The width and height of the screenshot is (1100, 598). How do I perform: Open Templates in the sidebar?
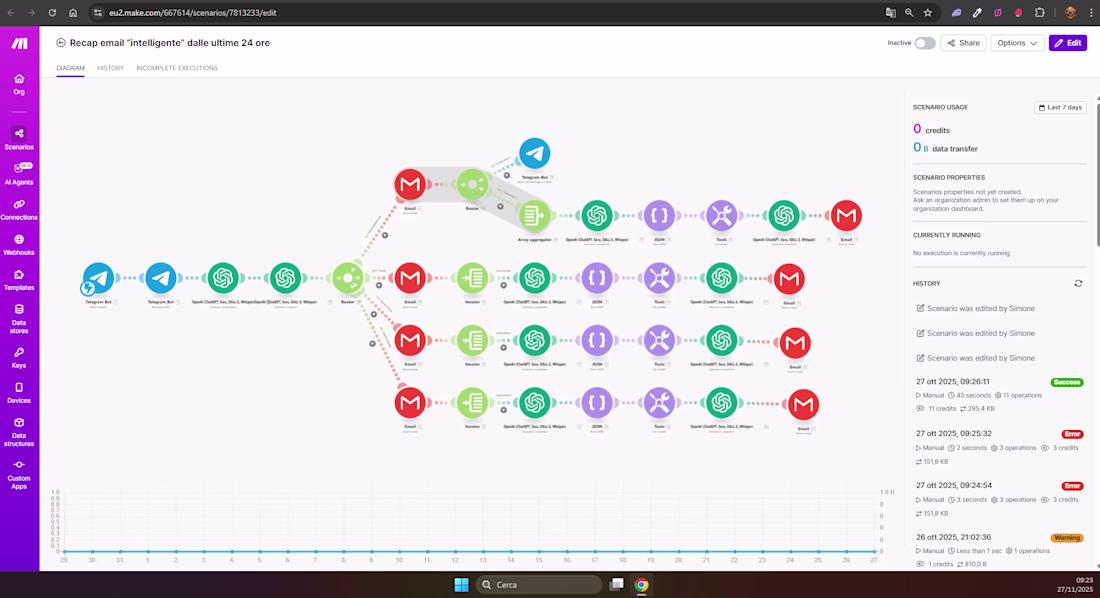click(19, 280)
